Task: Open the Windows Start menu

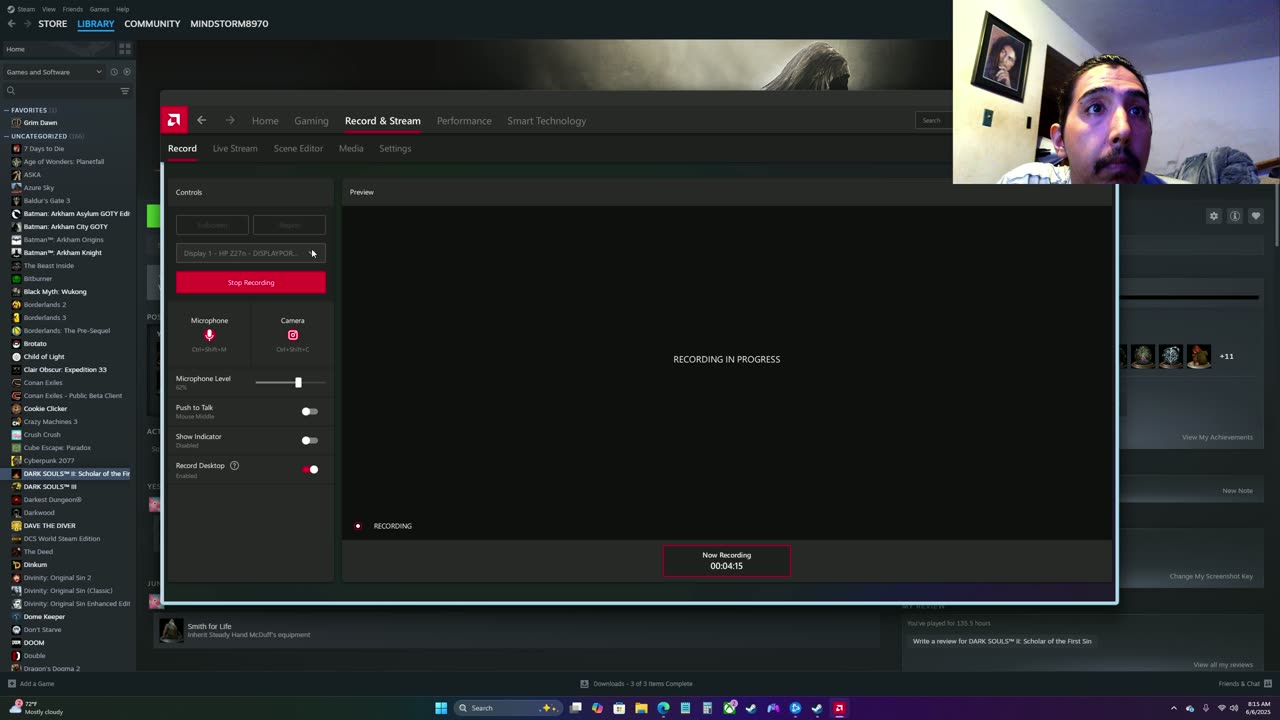Action: 441,708
